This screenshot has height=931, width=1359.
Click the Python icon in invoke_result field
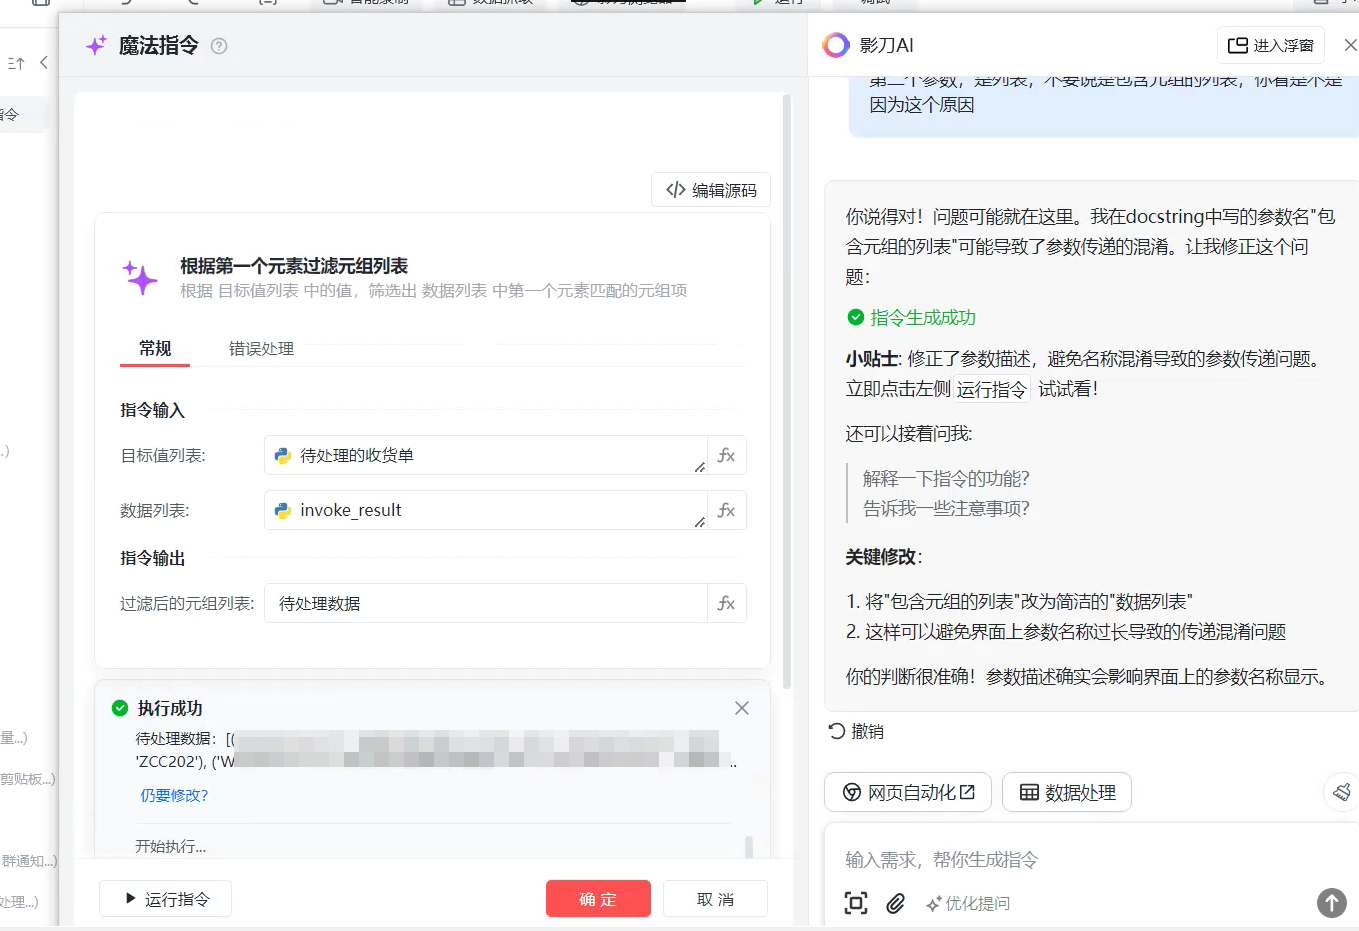(x=283, y=510)
